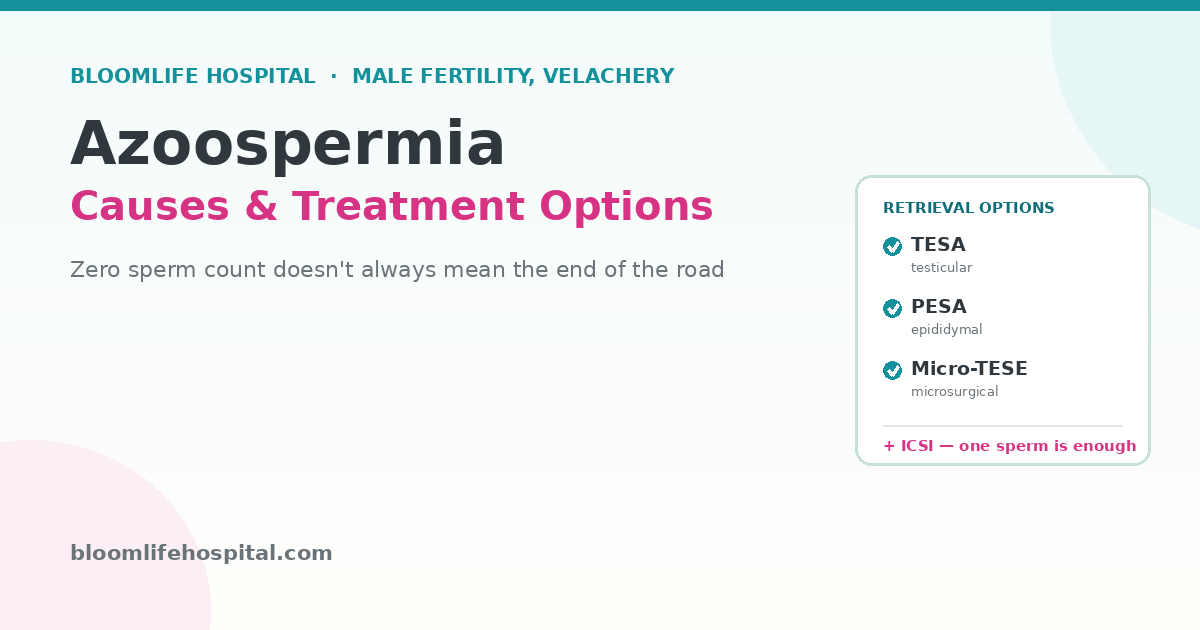The height and width of the screenshot is (630, 1200).
Task: Click the Azoospermia main heading
Action: [288, 144]
